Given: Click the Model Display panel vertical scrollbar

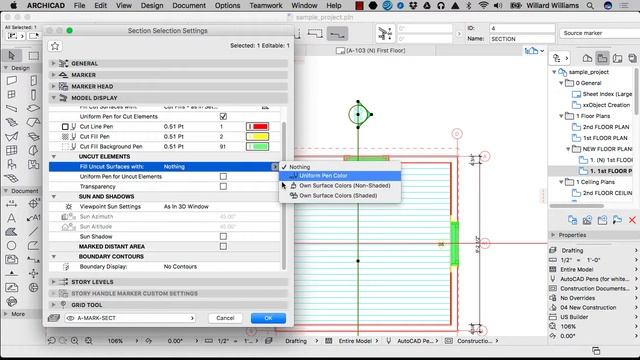Looking at the screenshot, I should tap(284, 196).
